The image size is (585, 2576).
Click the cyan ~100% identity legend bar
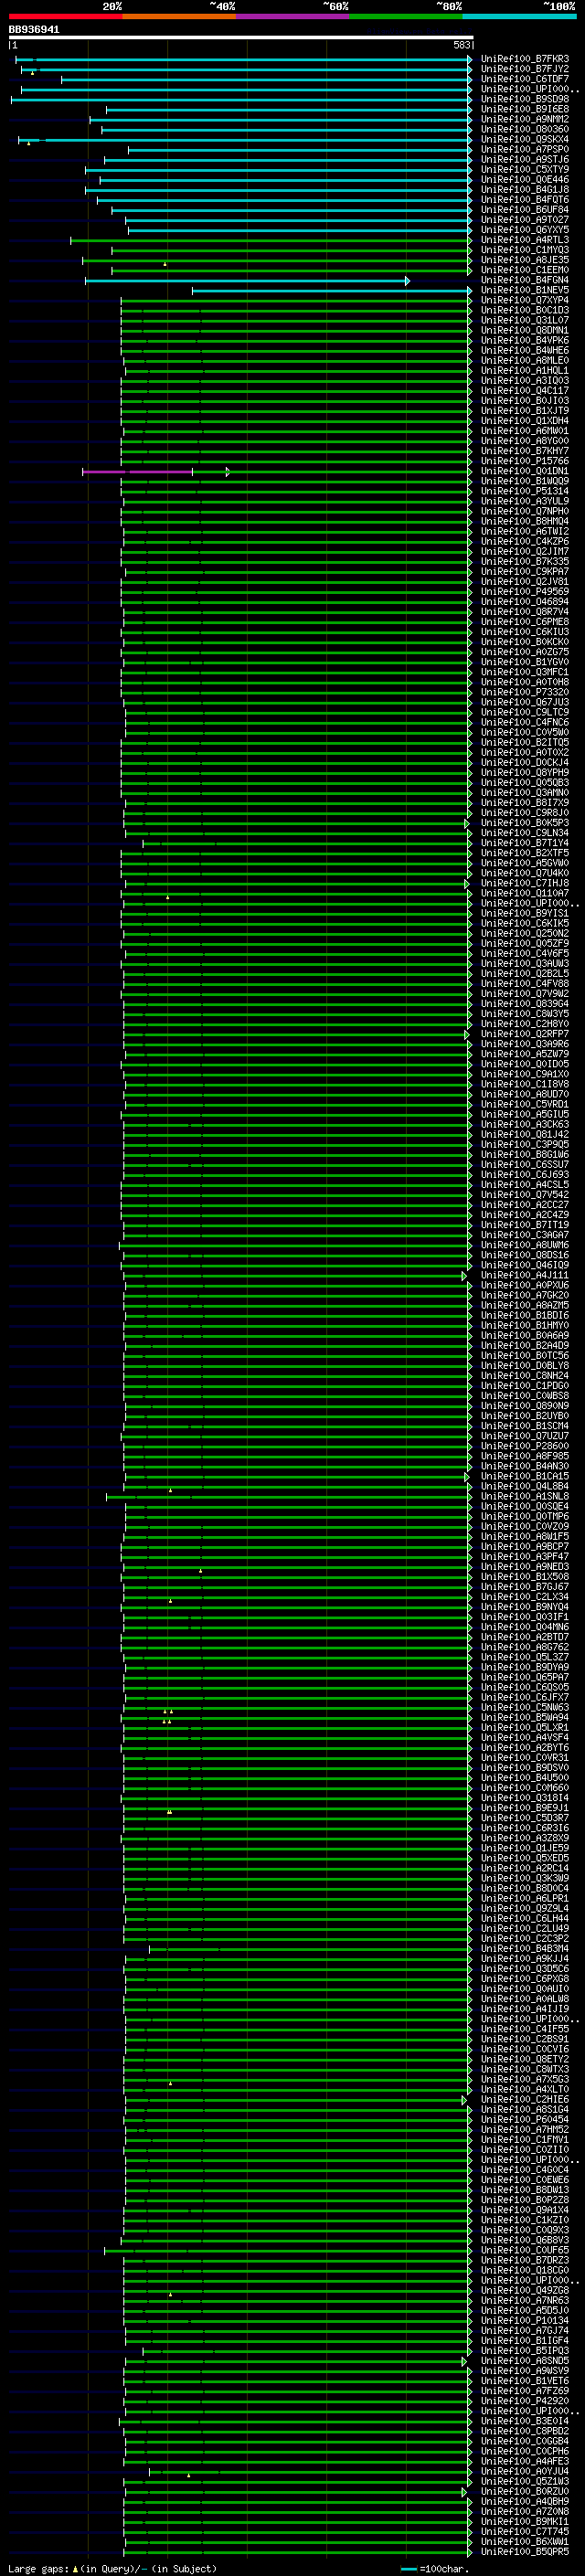point(518,16)
